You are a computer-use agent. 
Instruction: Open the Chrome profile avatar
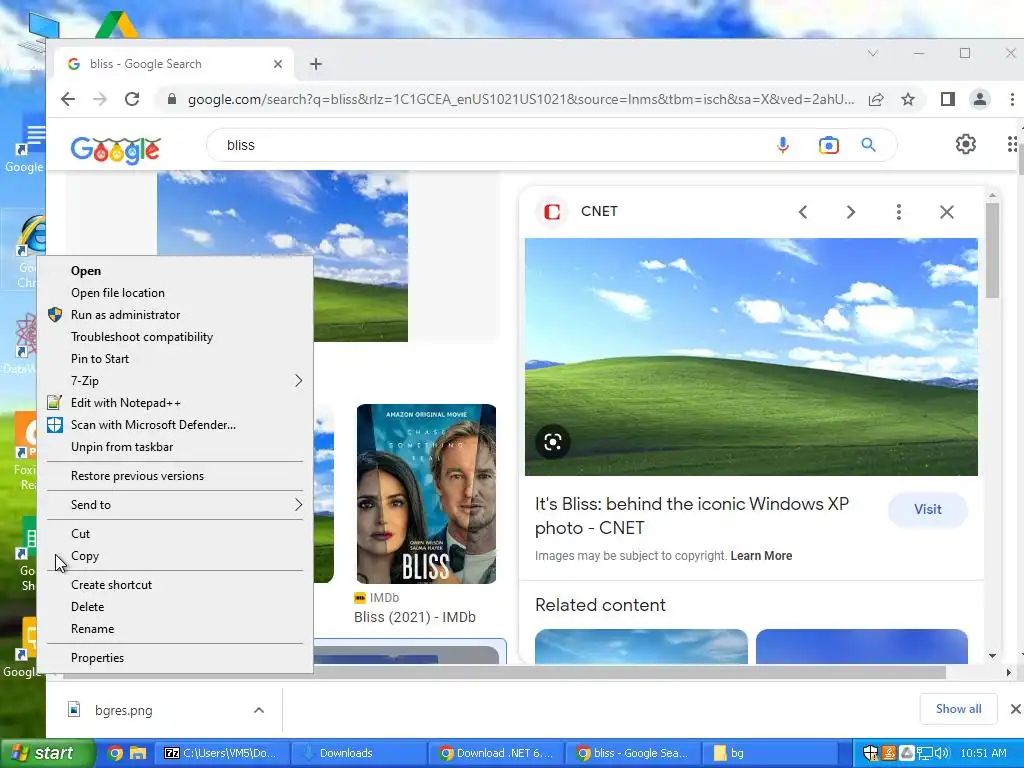point(980,99)
